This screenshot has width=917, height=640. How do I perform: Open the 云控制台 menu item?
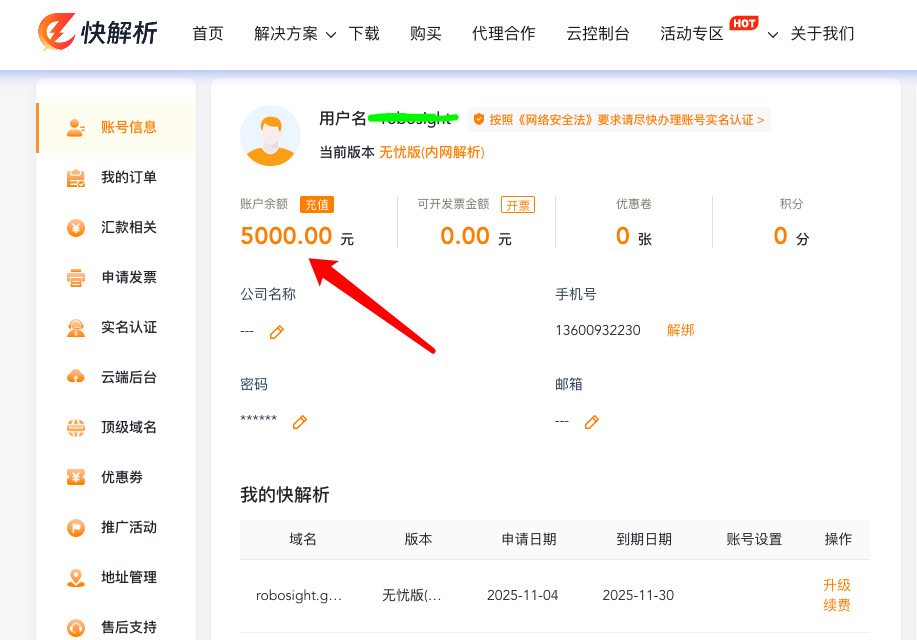[x=597, y=34]
